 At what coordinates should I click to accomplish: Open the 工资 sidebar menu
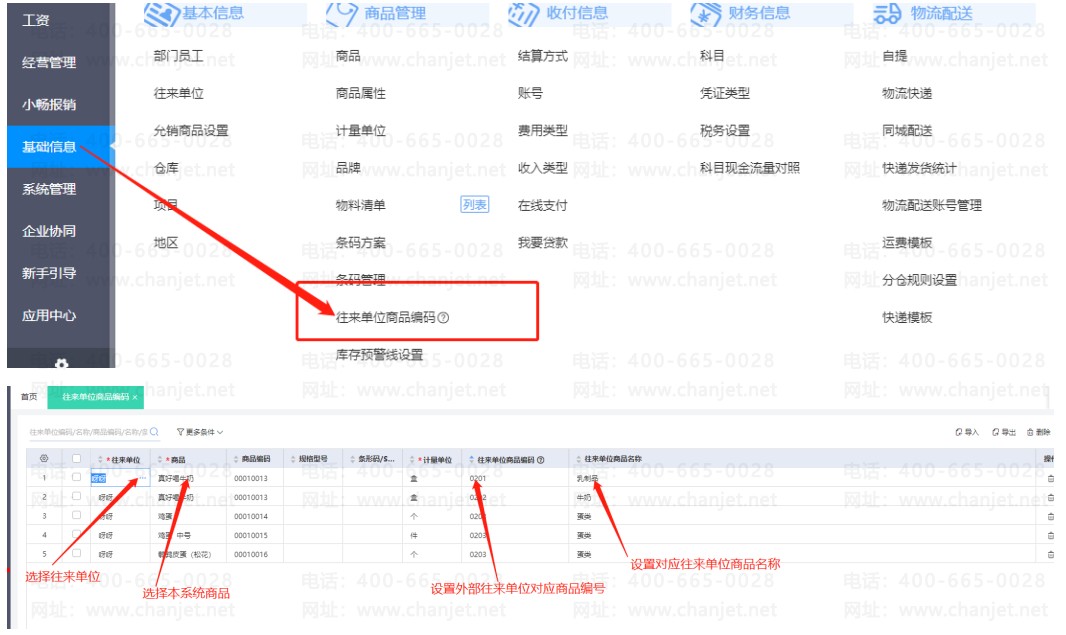tap(35, 20)
